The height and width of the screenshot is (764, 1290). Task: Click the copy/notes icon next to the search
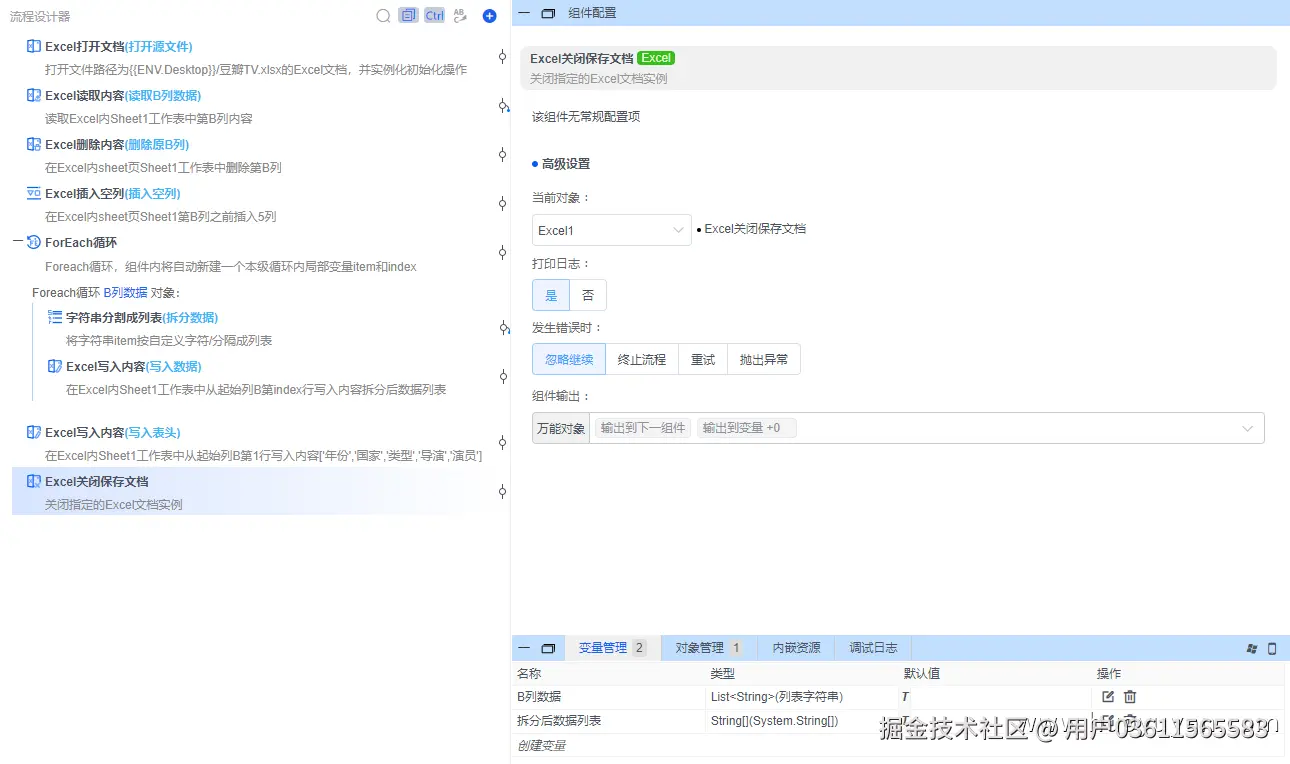pos(407,16)
